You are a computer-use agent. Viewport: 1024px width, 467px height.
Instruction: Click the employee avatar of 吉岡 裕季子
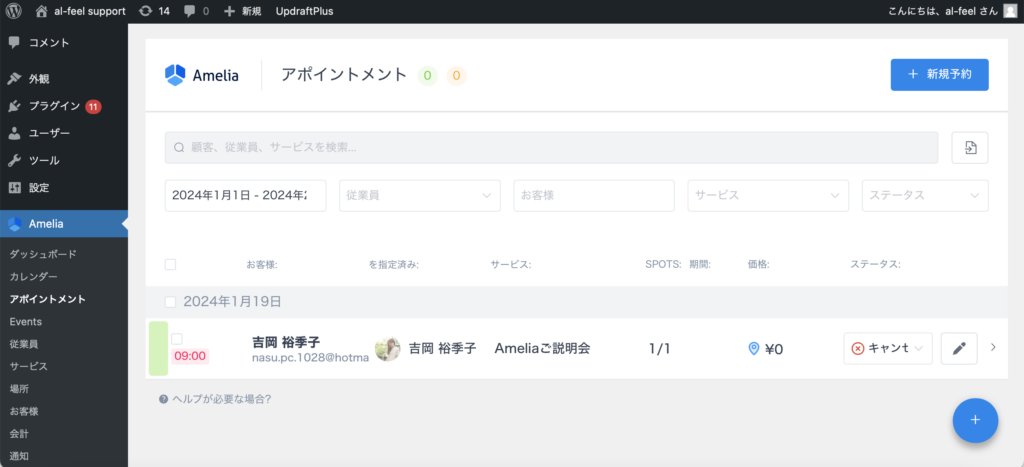click(387, 348)
